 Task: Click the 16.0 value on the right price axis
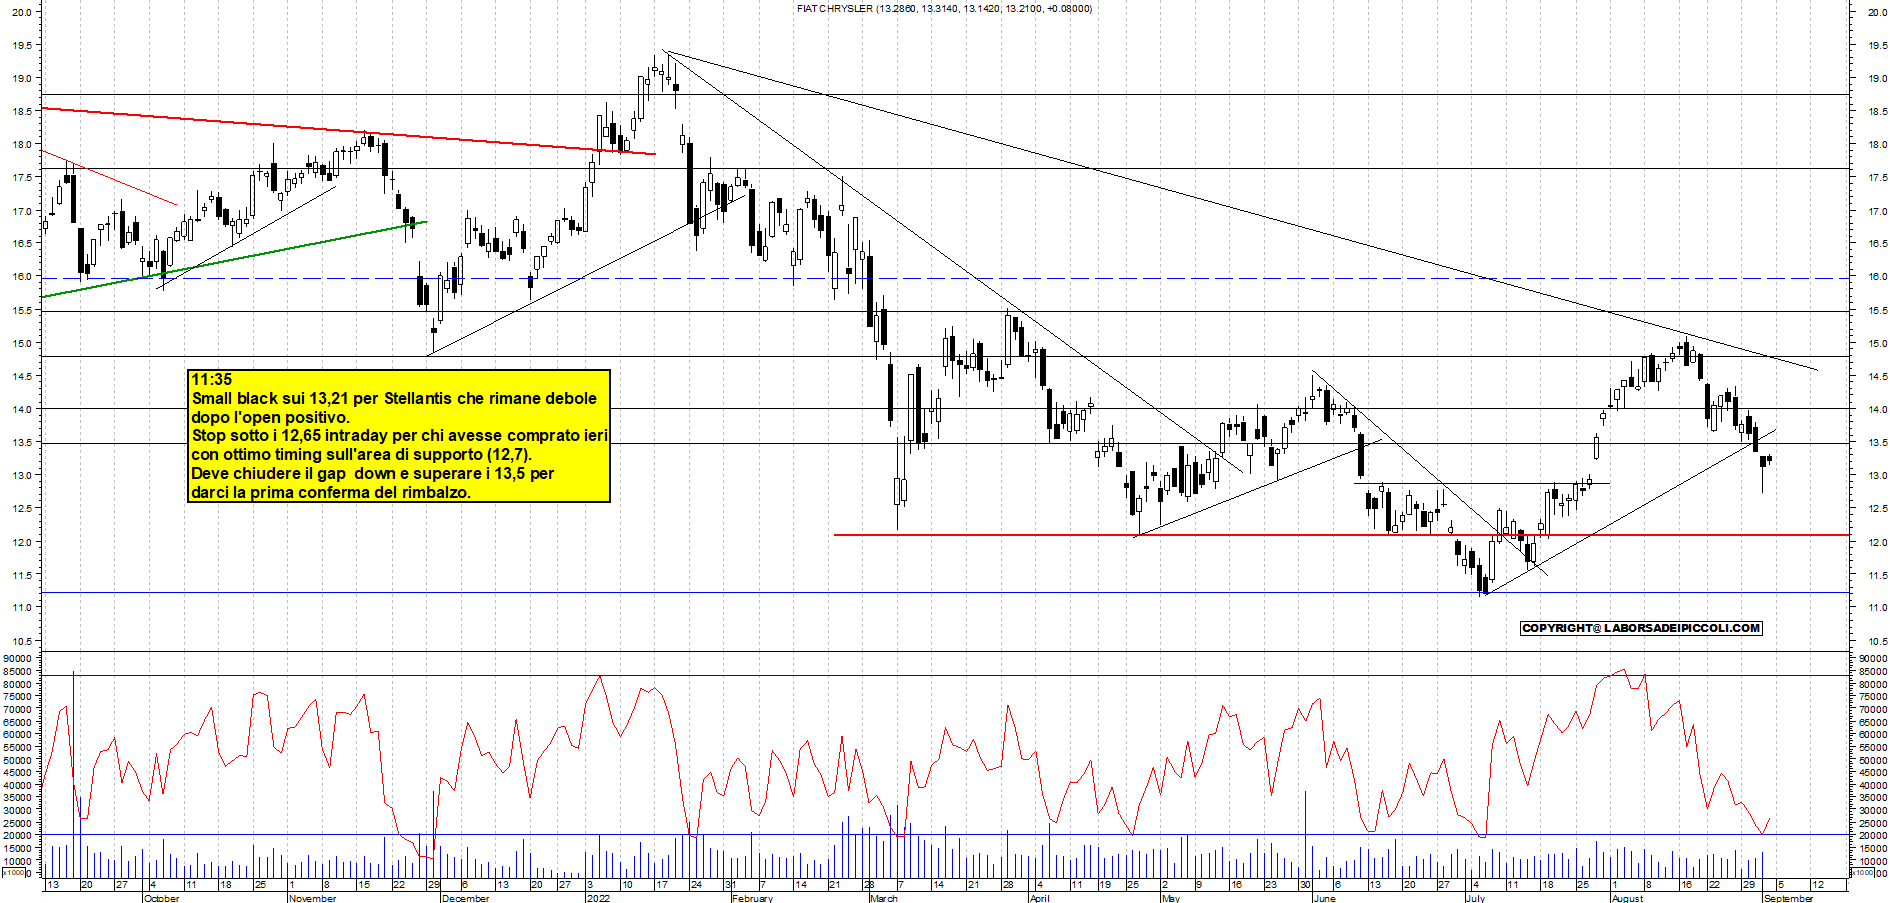pyautogui.click(x=1877, y=277)
